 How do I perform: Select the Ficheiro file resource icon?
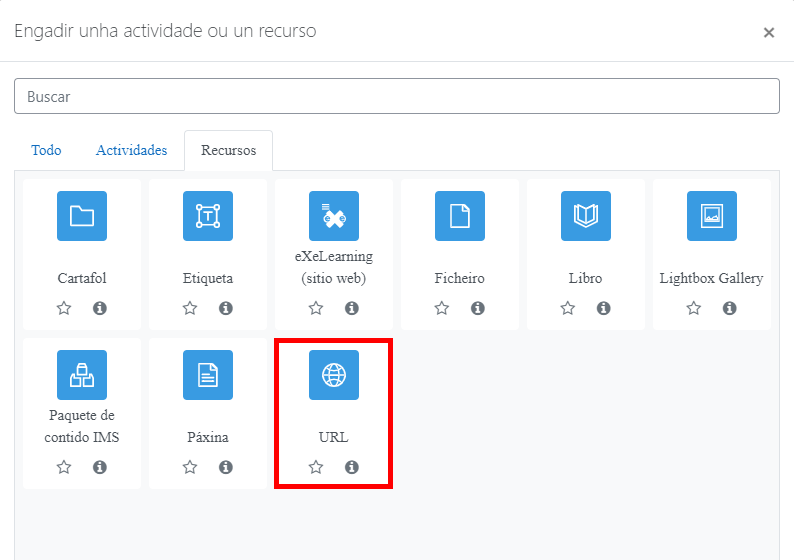click(460, 216)
